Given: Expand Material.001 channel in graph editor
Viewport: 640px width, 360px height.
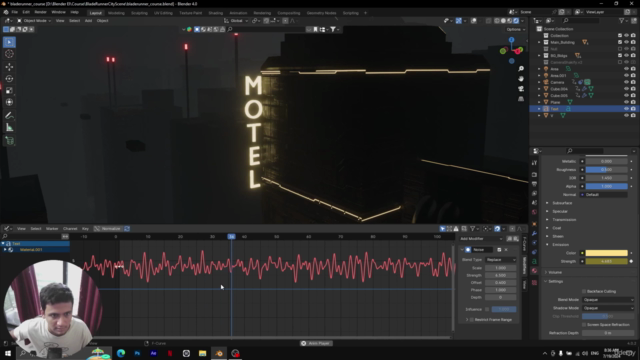Looking at the screenshot, I should 5,250.
